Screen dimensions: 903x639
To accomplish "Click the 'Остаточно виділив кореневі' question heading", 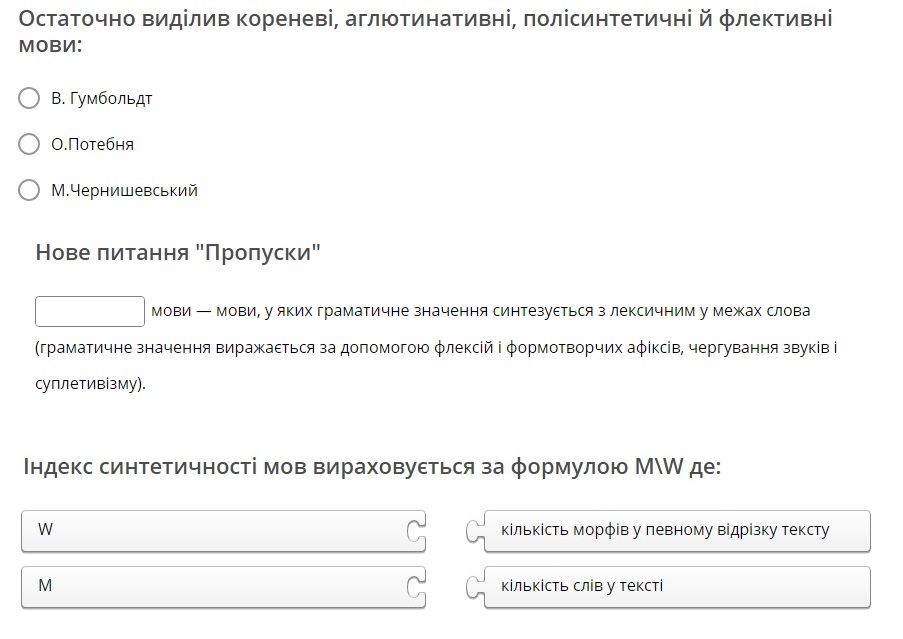I will click(425, 31).
